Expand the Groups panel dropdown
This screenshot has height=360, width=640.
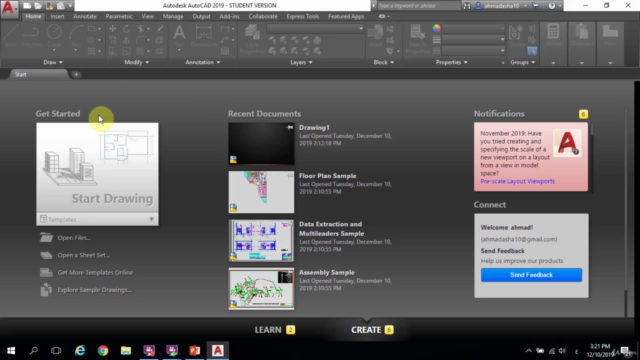click(522, 62)
